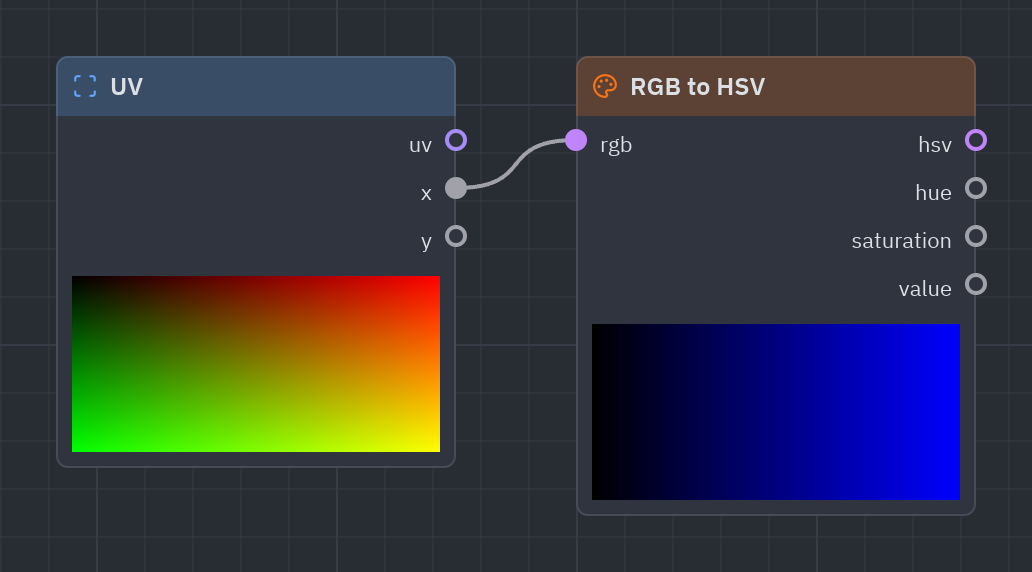
Task: Click the connection wire between x and rgb
Action: [516, 164]
